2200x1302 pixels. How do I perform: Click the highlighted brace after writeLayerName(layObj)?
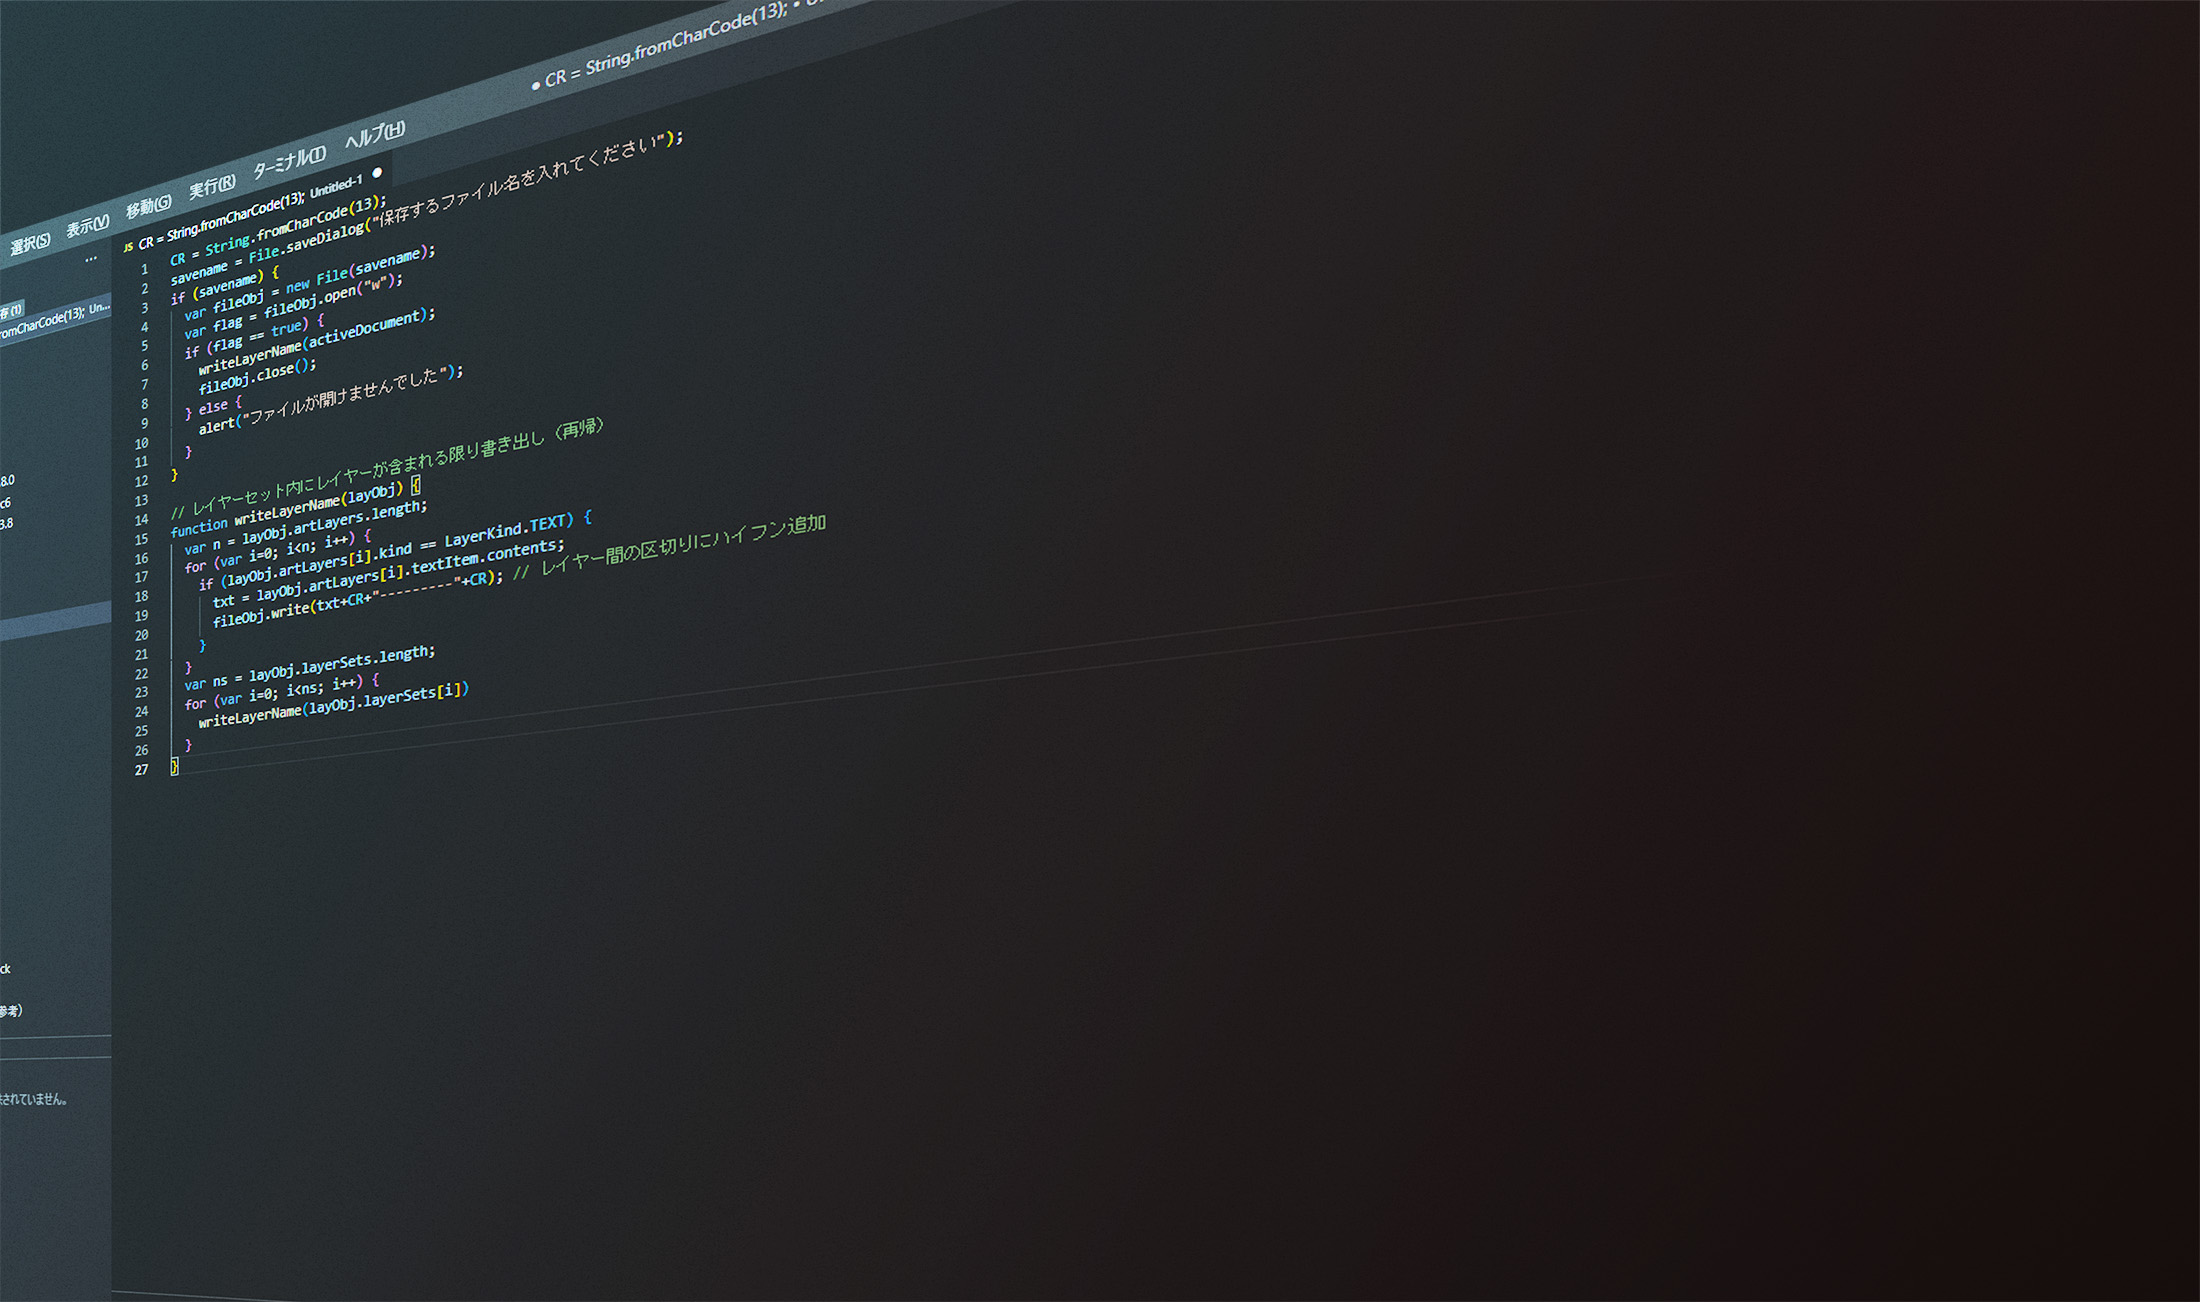click(x=416, y=485)
